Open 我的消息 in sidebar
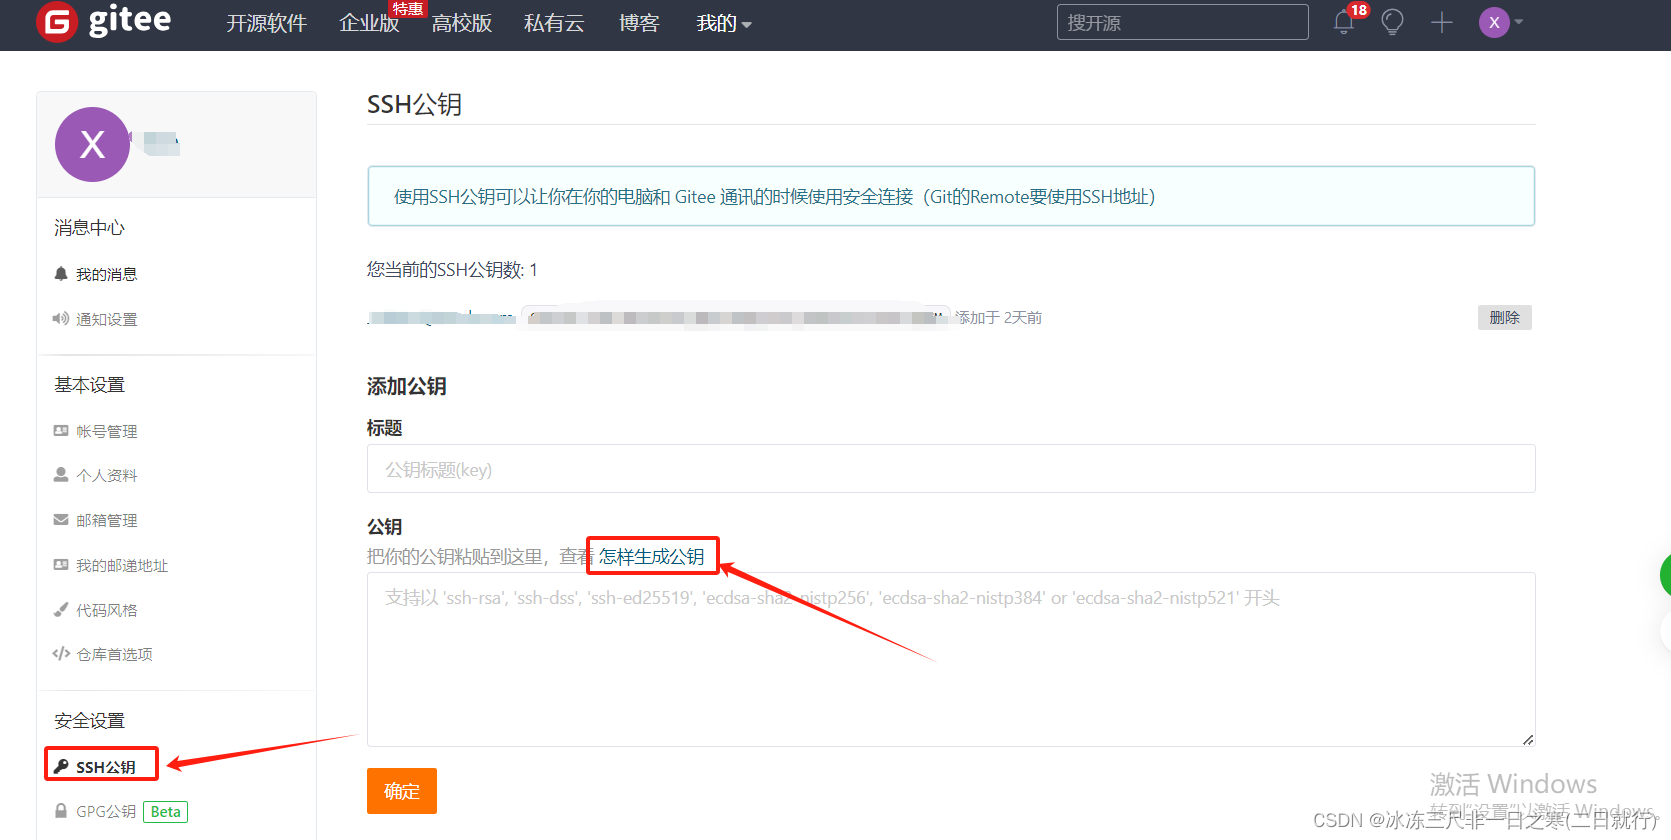This screenshot has width=1671, height=840. (x=106, y=274)
